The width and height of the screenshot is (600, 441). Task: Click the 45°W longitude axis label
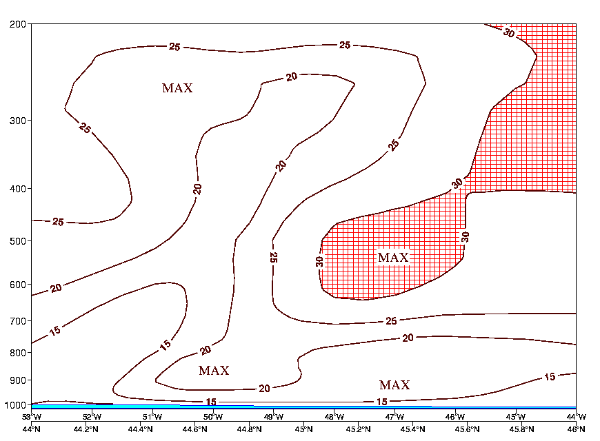click(515, 417)
